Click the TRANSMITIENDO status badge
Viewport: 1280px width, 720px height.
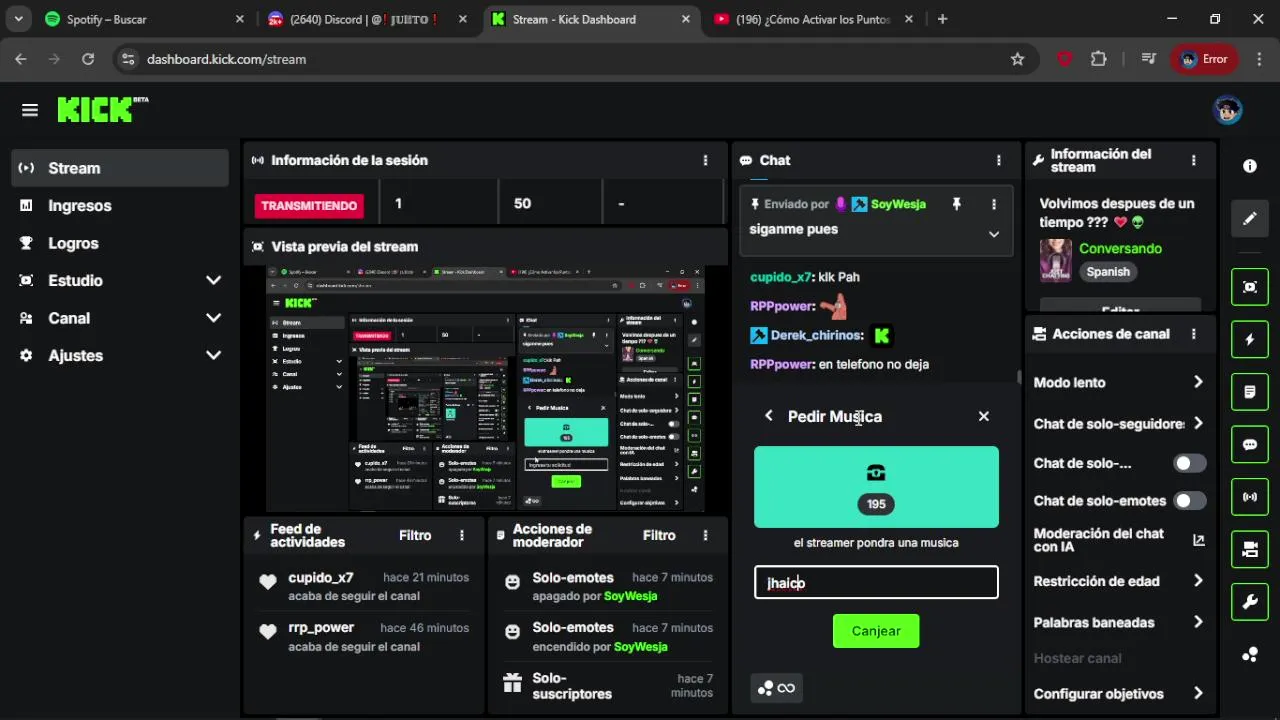tap(309, 205)
